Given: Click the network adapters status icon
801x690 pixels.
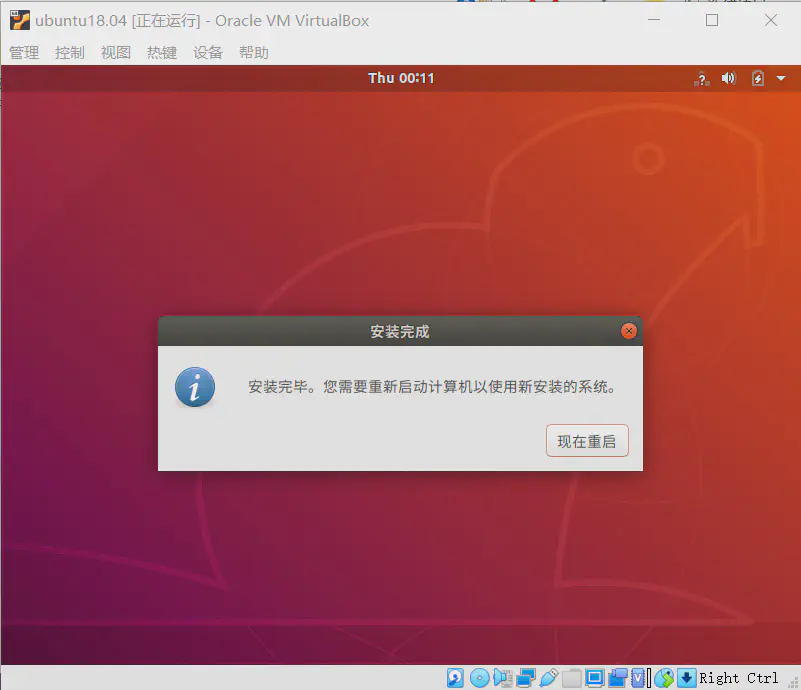Looking at the screenshot, I should (x=526, y=678).
